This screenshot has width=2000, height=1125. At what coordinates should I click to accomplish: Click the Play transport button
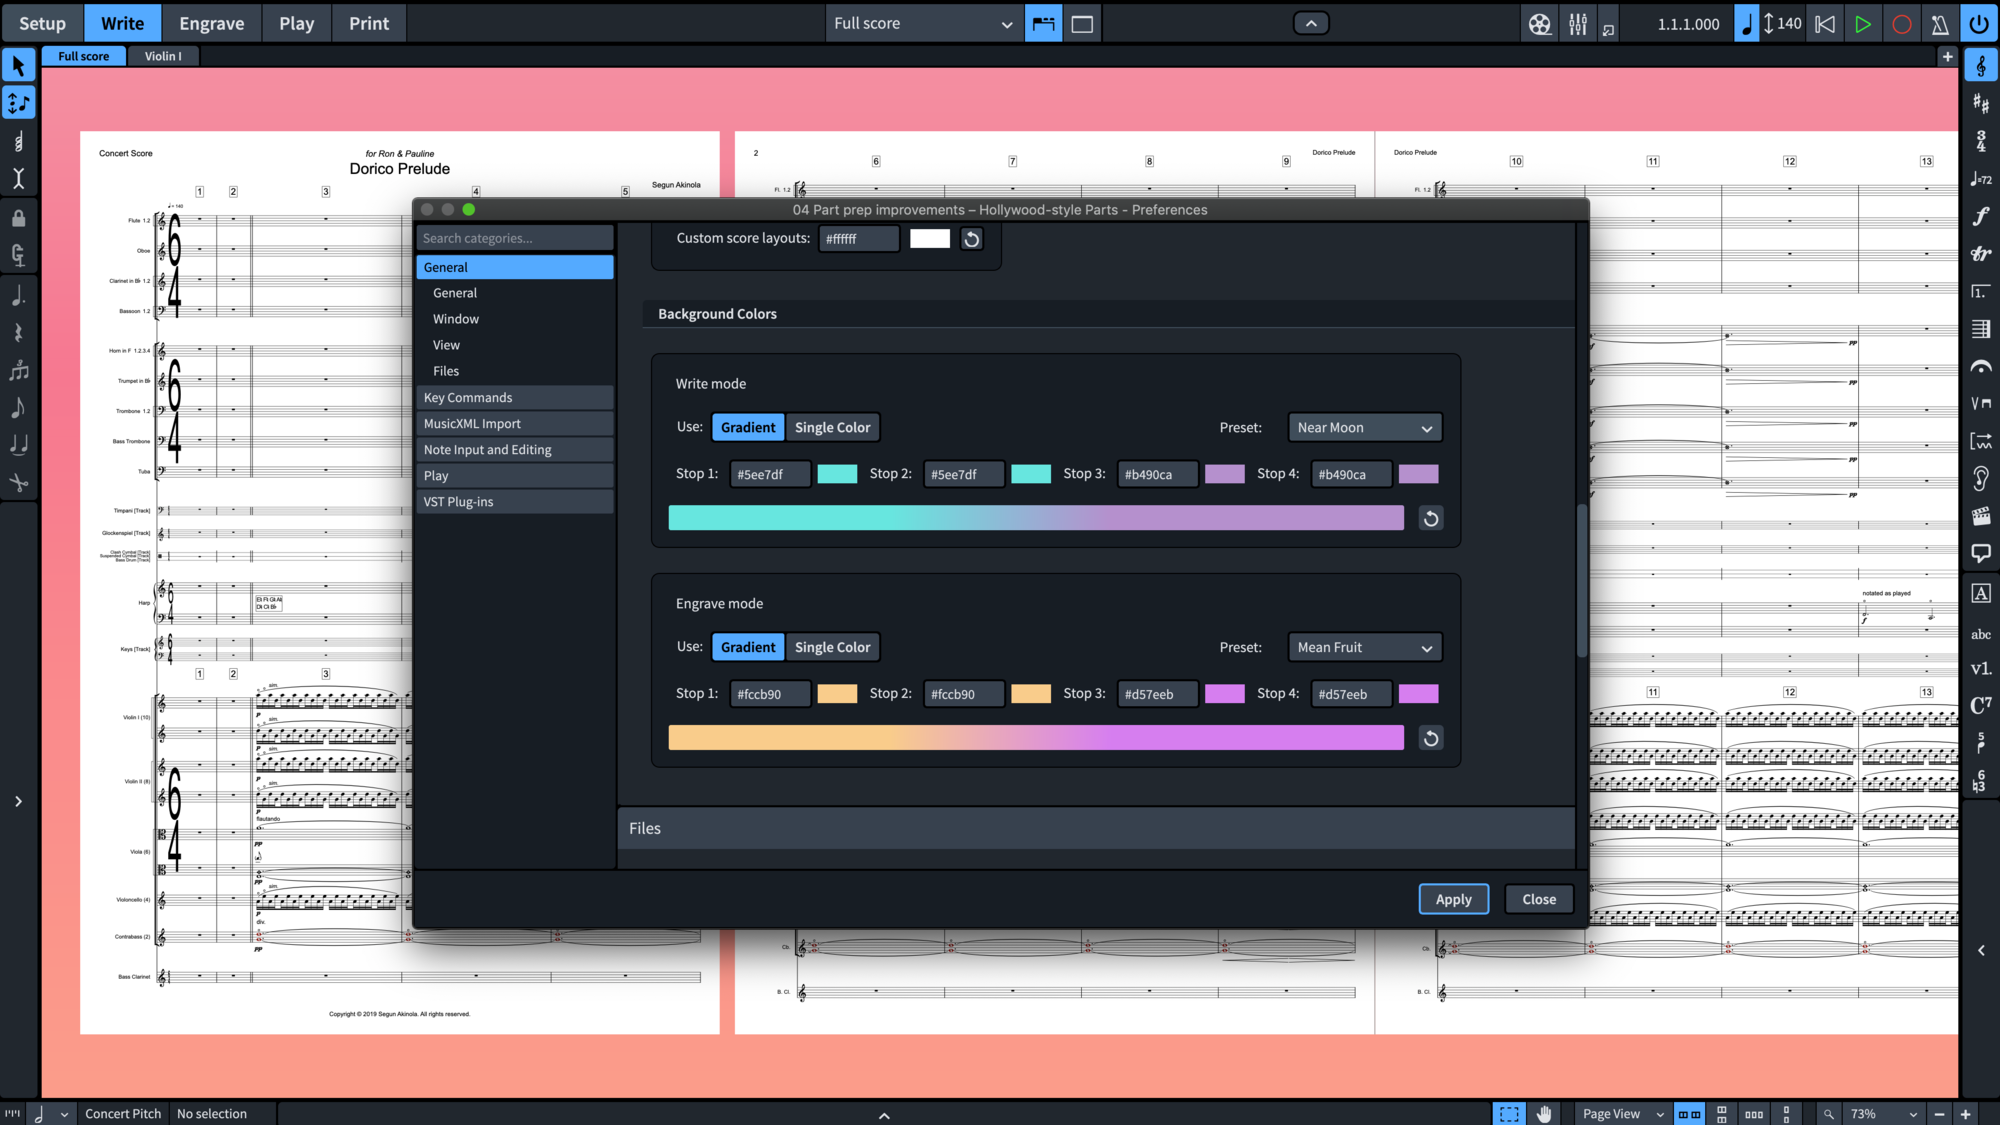tap(1862, 24)
